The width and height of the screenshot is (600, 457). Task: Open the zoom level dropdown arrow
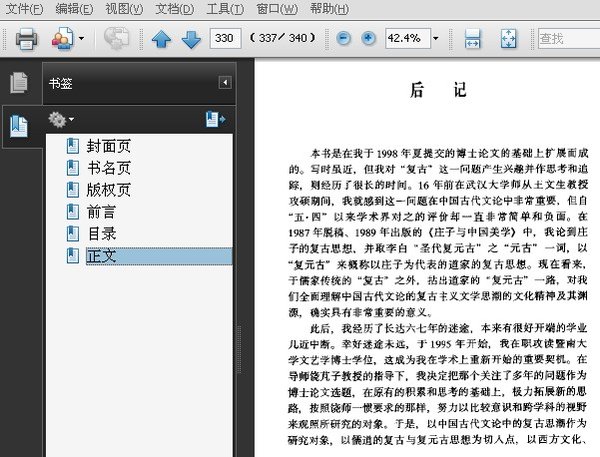pyautogui.click(x=435, y=38)
